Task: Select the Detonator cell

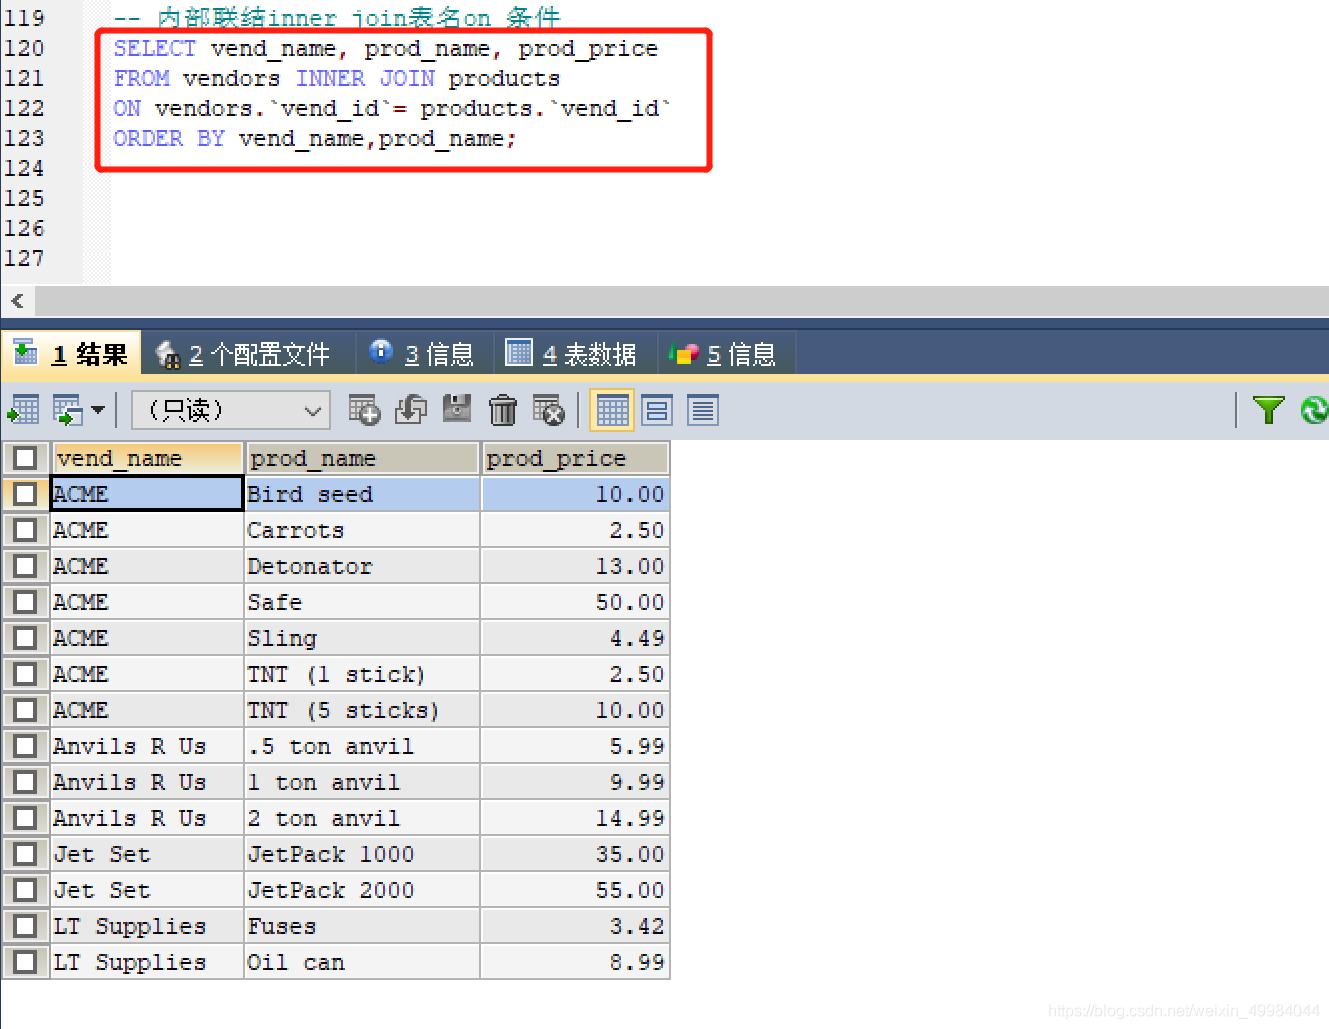Action: [x=362, y=566]
